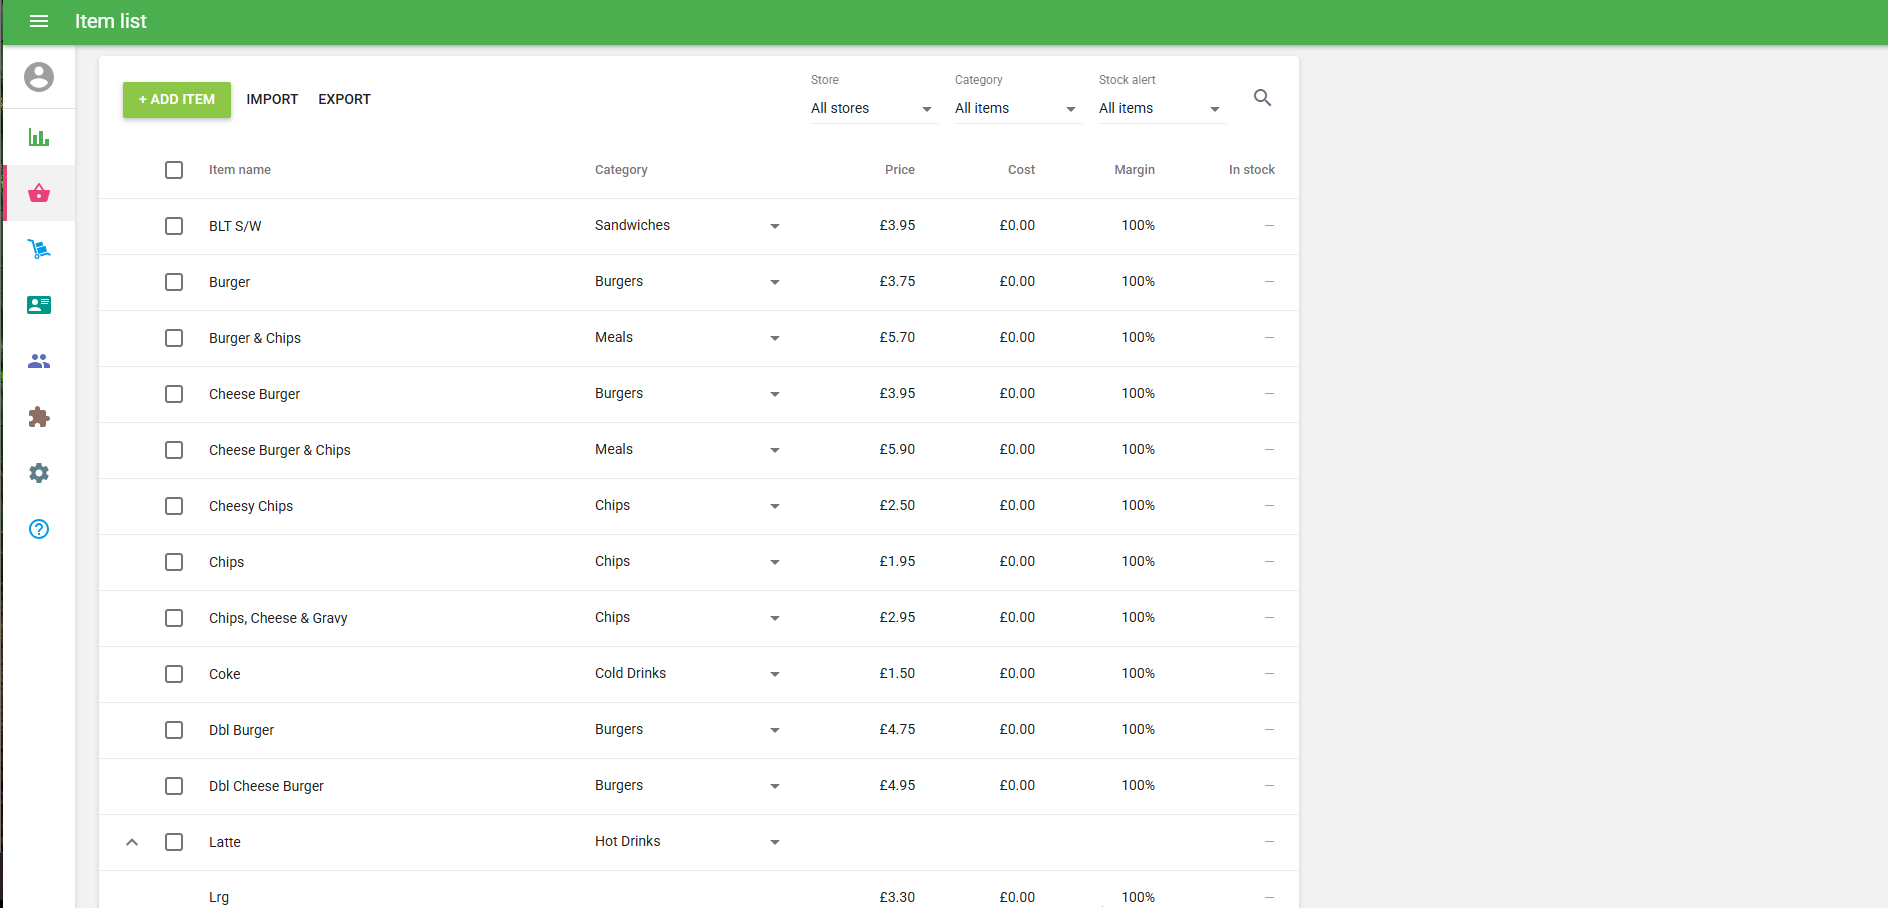
Task: Open the Store filter dropdown
Action: coord(871,108)
